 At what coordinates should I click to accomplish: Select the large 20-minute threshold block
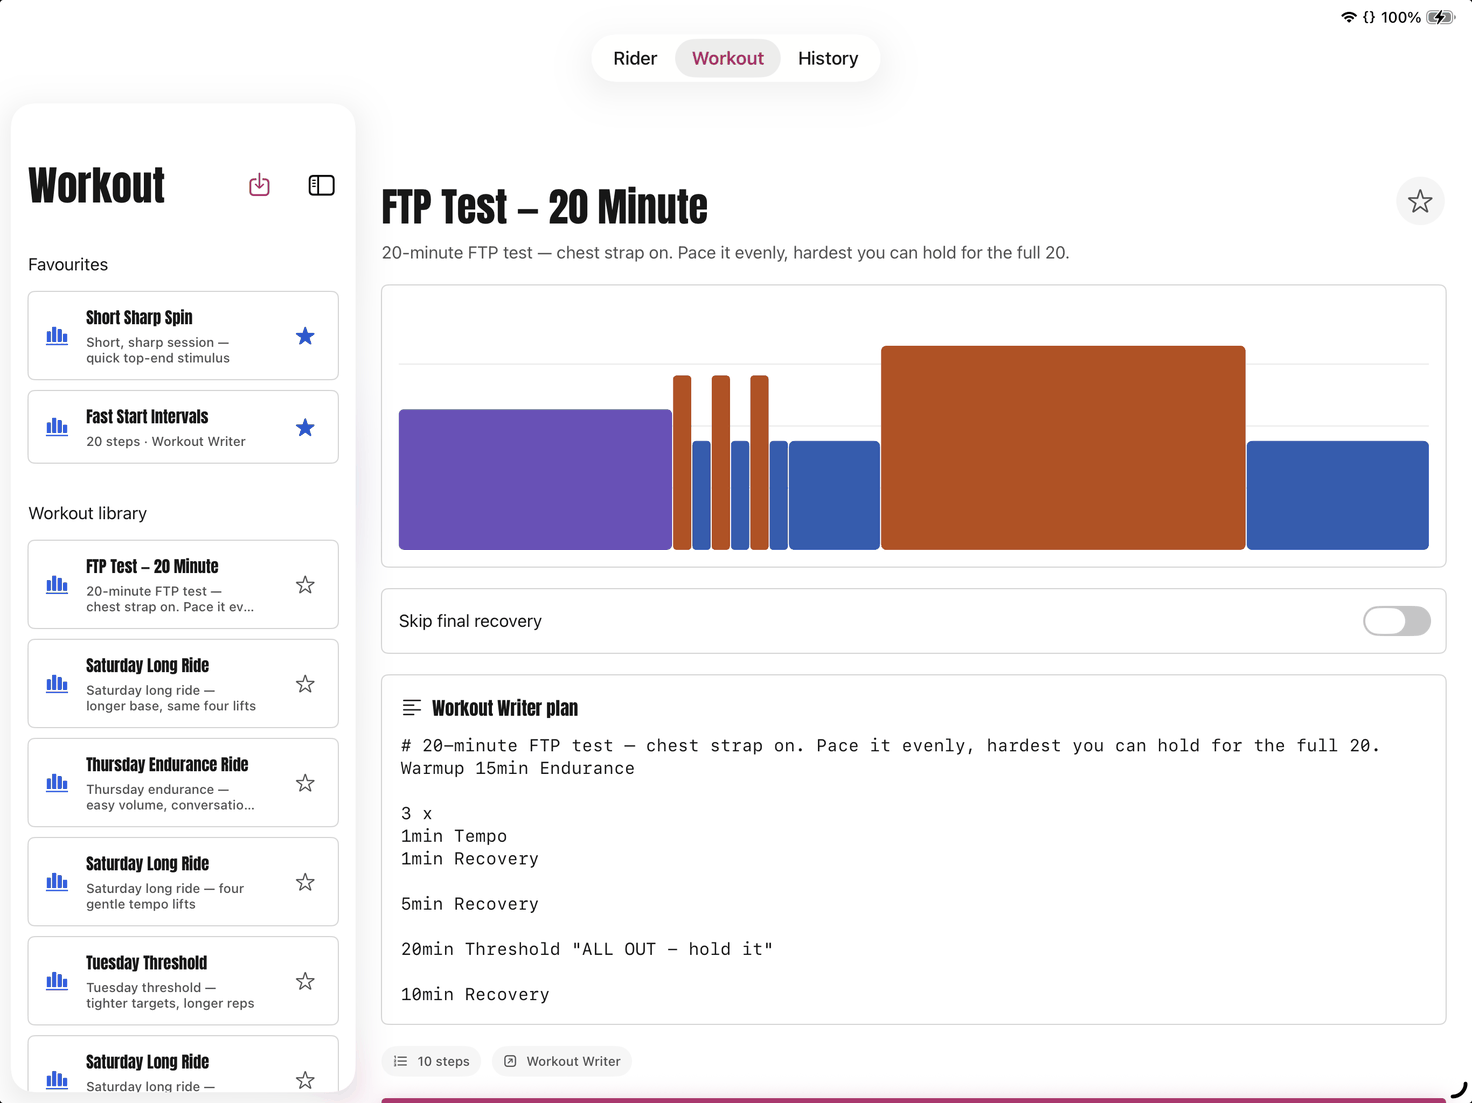coord(1063,447)
